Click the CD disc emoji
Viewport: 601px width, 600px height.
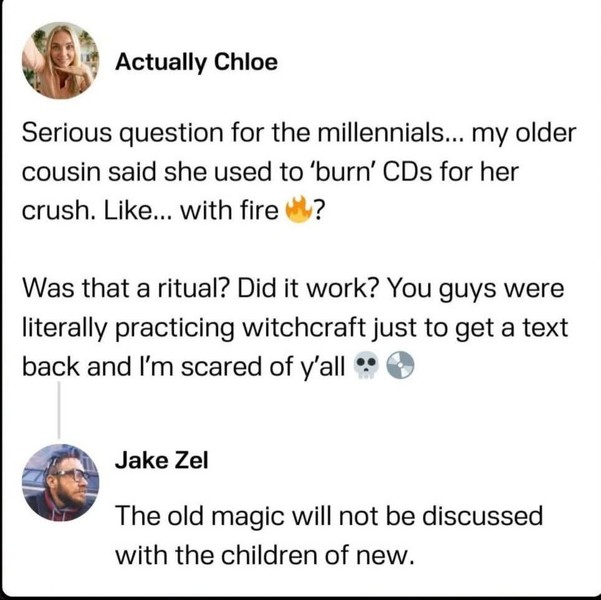pos(397,367)
